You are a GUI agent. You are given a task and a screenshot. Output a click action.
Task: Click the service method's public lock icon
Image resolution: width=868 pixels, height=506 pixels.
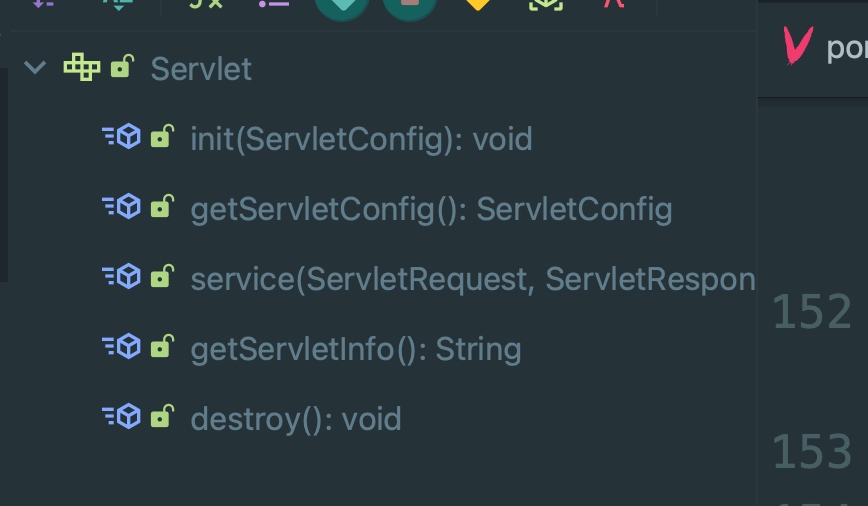[161, 277]
